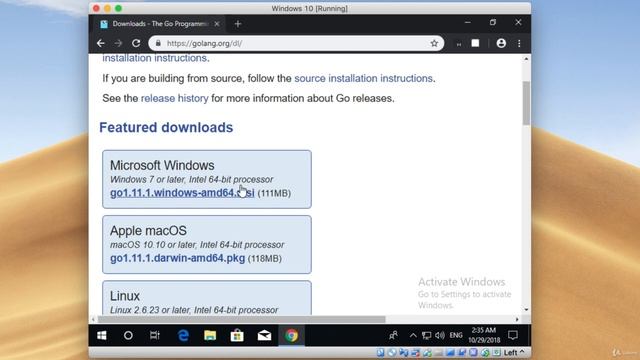Click the Microsoft Windows card title
The image size is (640, 360).
click(162, 165)
